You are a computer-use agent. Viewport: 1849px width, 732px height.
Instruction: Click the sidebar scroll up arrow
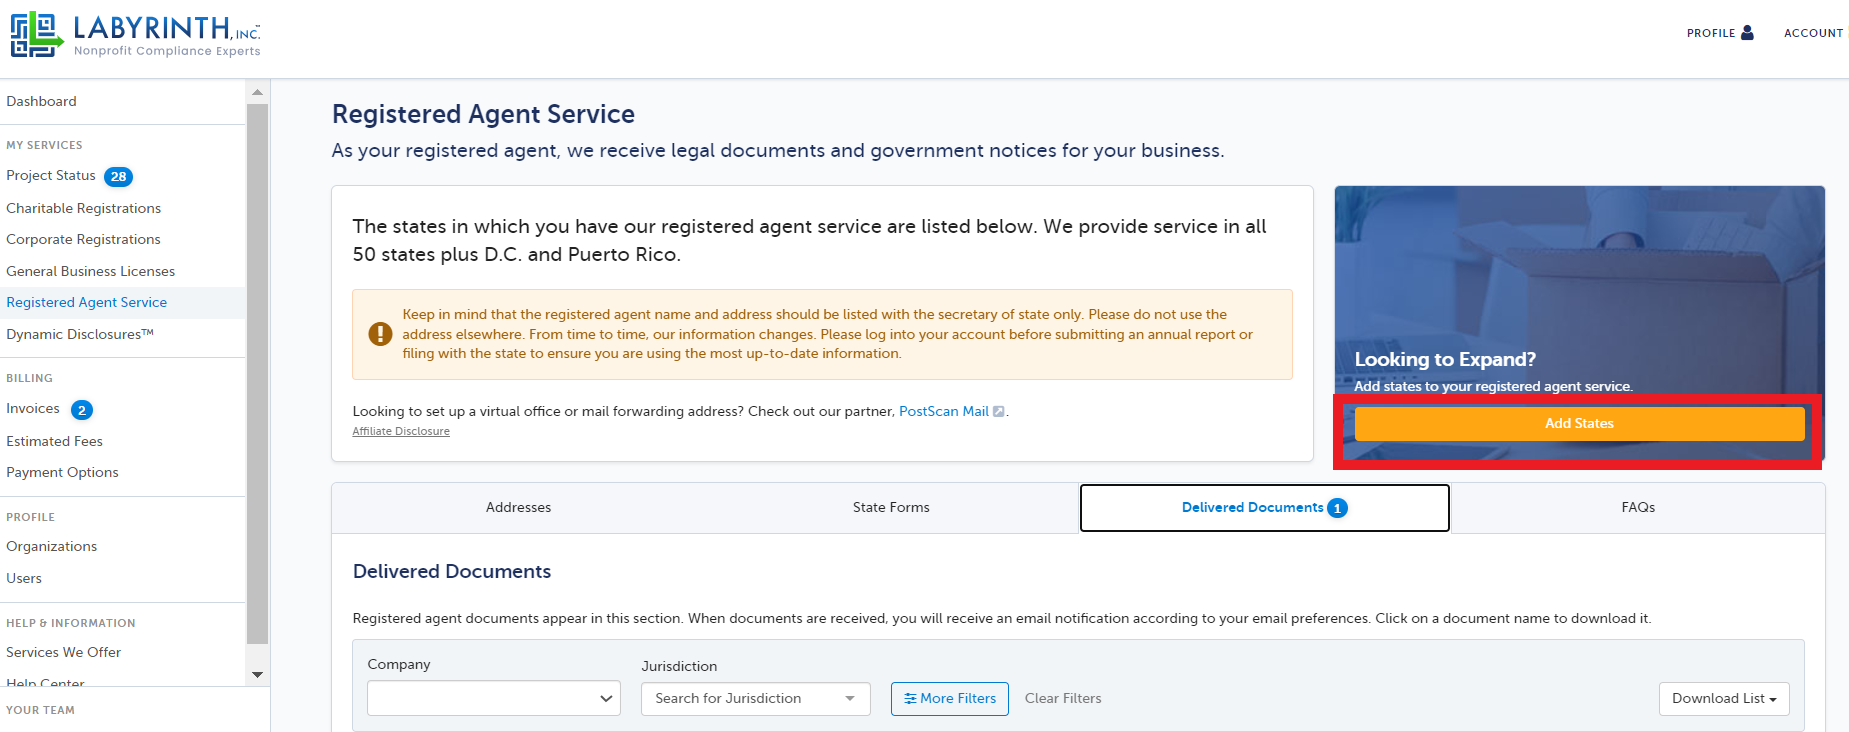257,92
